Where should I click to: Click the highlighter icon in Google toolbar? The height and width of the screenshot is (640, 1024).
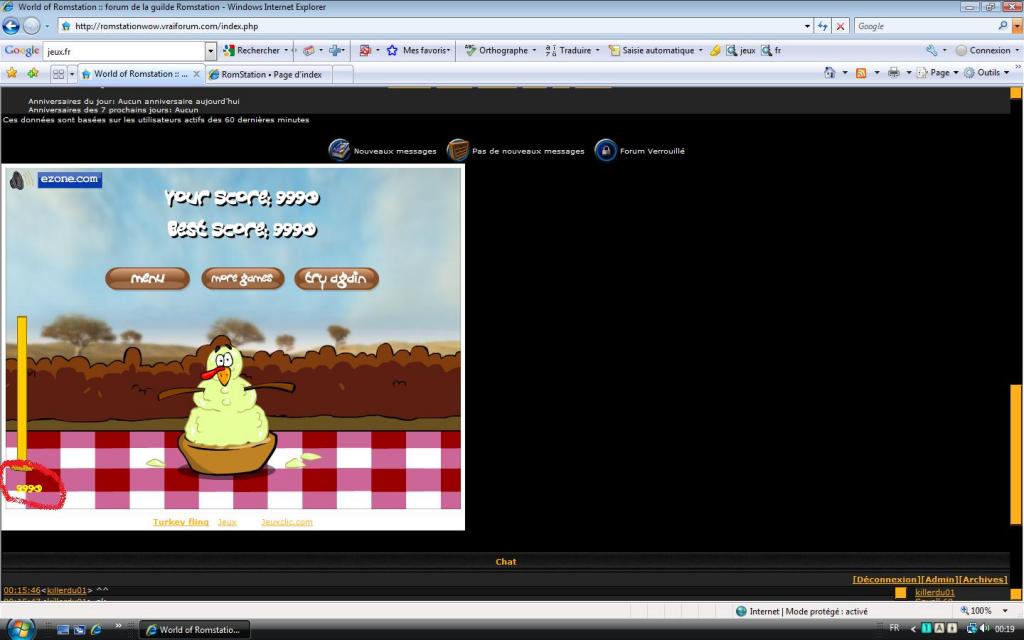click(715, 50)
